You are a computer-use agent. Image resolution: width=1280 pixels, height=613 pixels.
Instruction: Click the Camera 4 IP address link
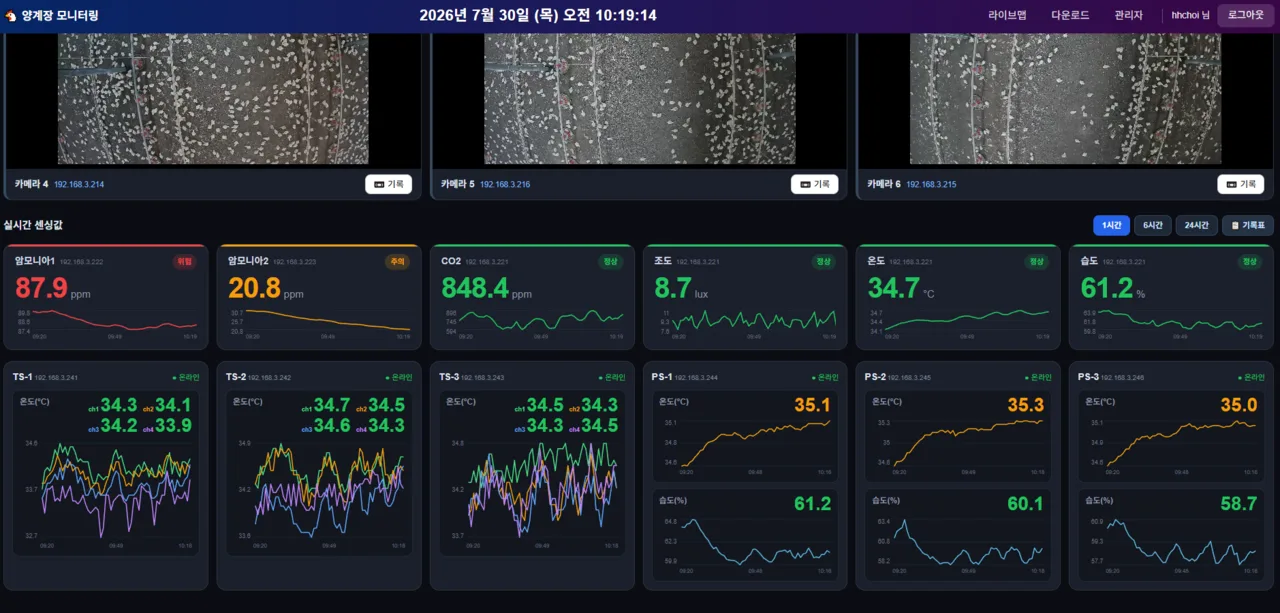79,185
